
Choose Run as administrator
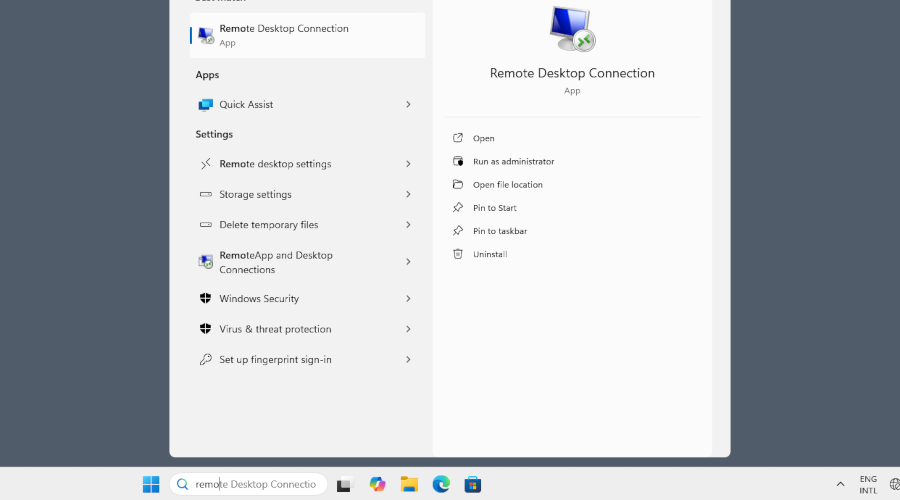coord(514,162)
